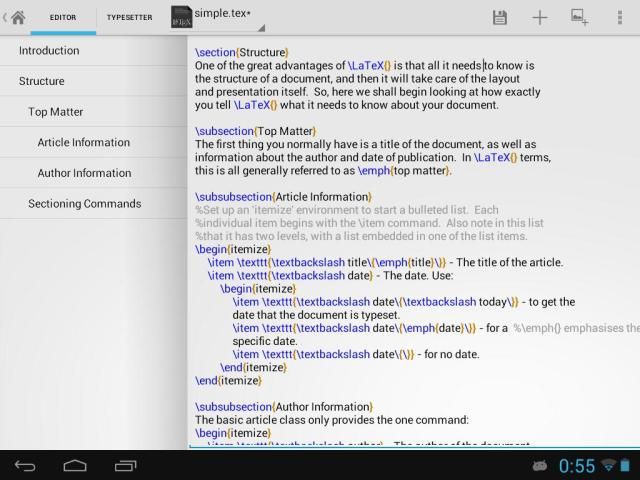640x480 pixels.
Task: Open the three-dot overflow menu
Action: pyautogui.click(x=619, y=17)
